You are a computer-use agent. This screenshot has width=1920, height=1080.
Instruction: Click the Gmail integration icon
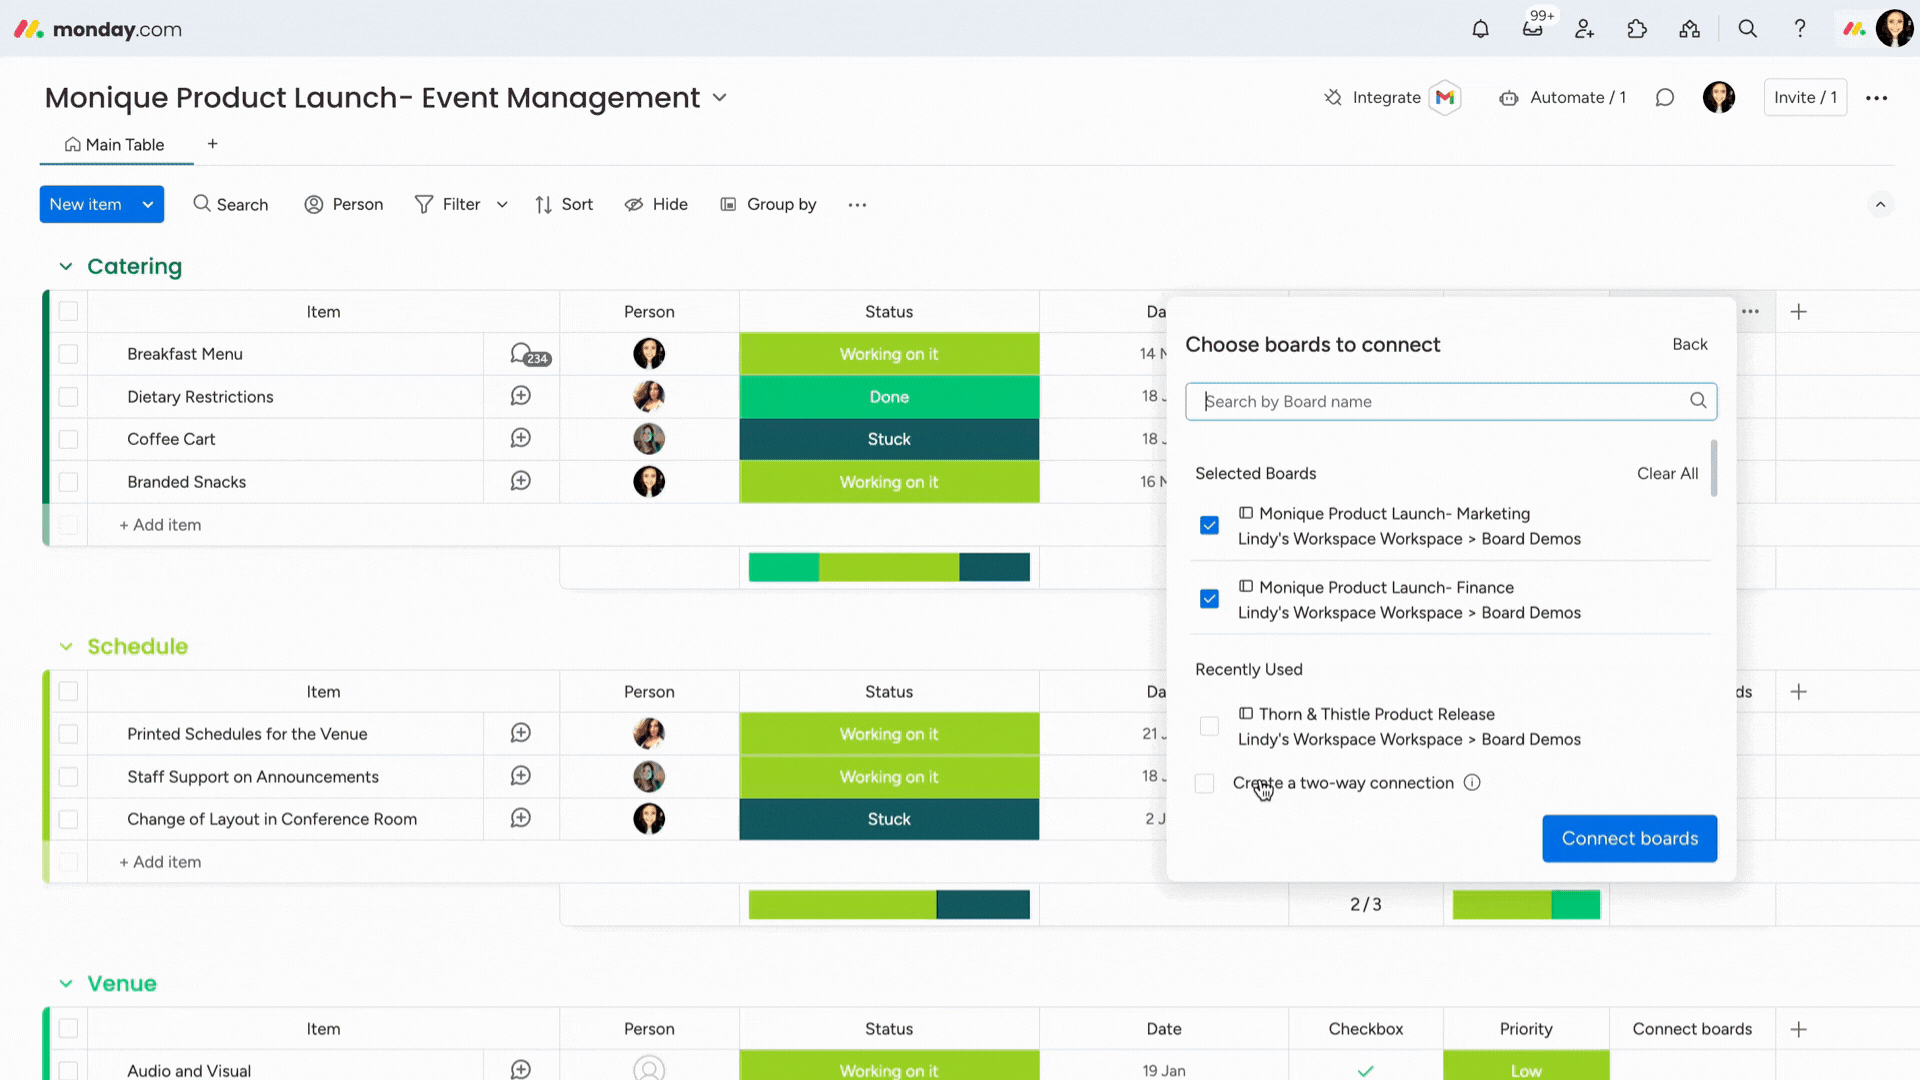pos(1445,97)
